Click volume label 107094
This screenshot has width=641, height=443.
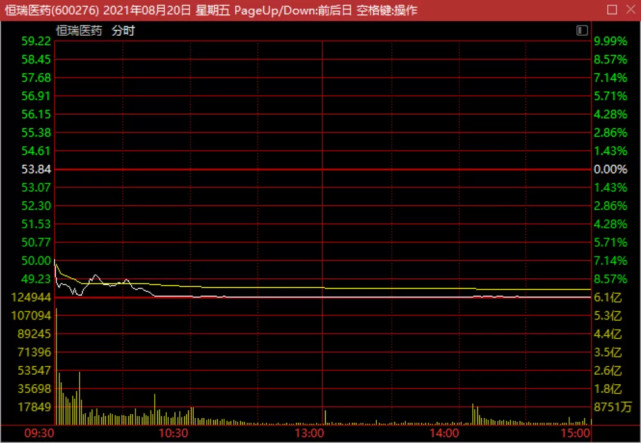[x=31, y=315]
